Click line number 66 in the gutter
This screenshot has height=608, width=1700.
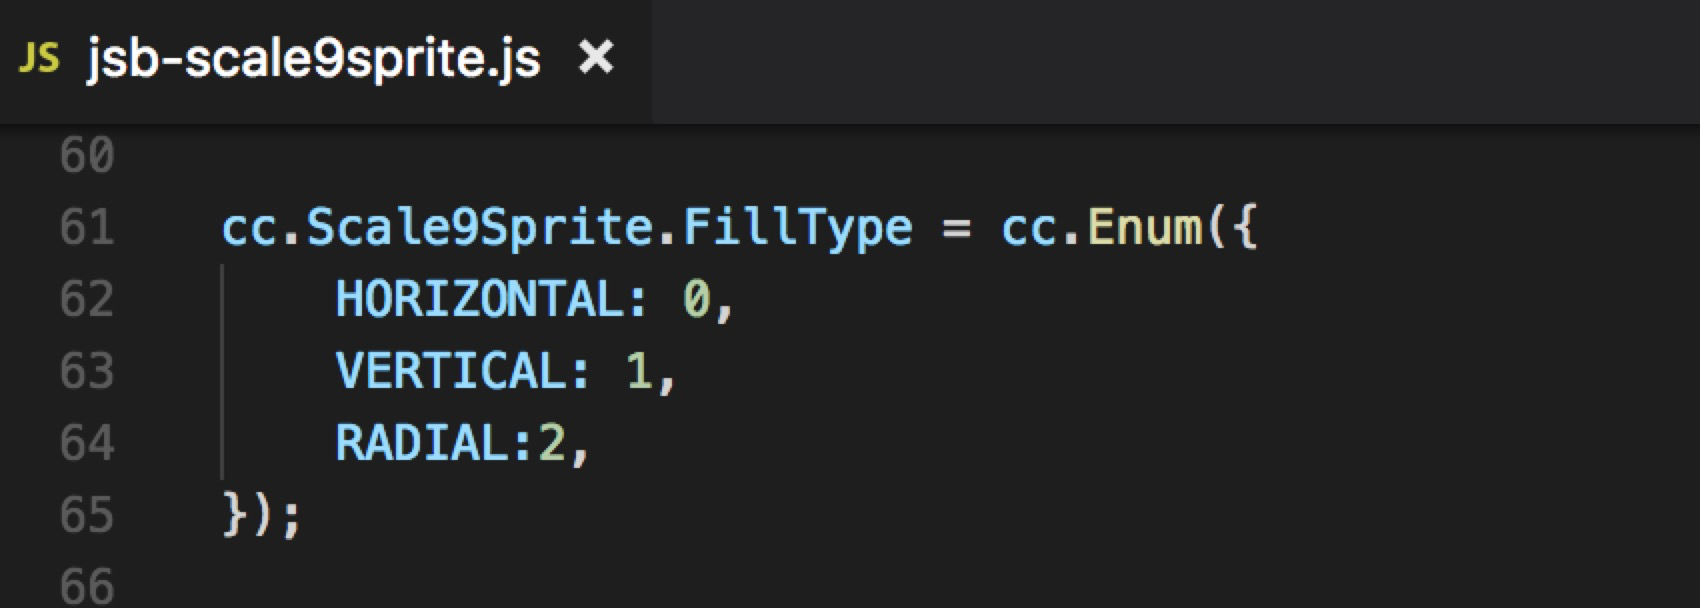[x=87, y=586]
